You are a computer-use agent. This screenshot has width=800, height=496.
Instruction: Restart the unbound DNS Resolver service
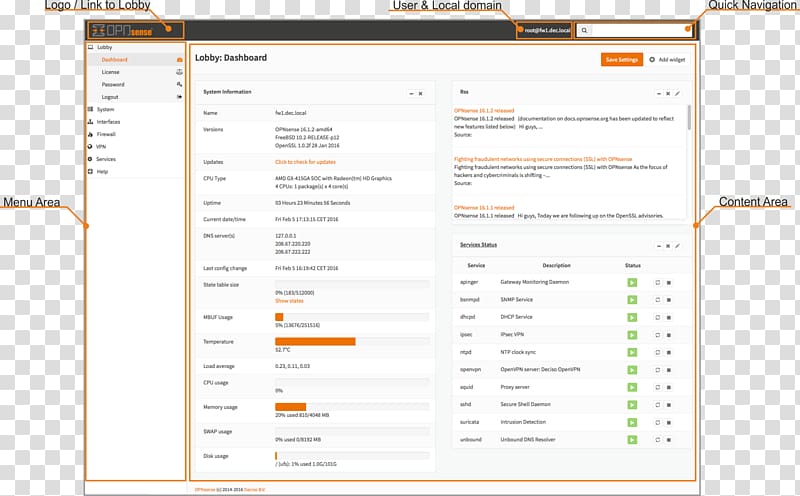(658, 440)
